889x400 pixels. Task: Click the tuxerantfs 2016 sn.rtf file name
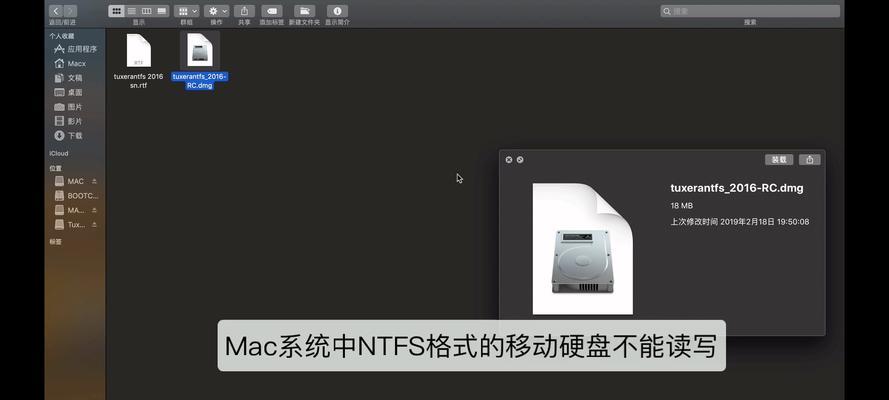coord(138,81)
